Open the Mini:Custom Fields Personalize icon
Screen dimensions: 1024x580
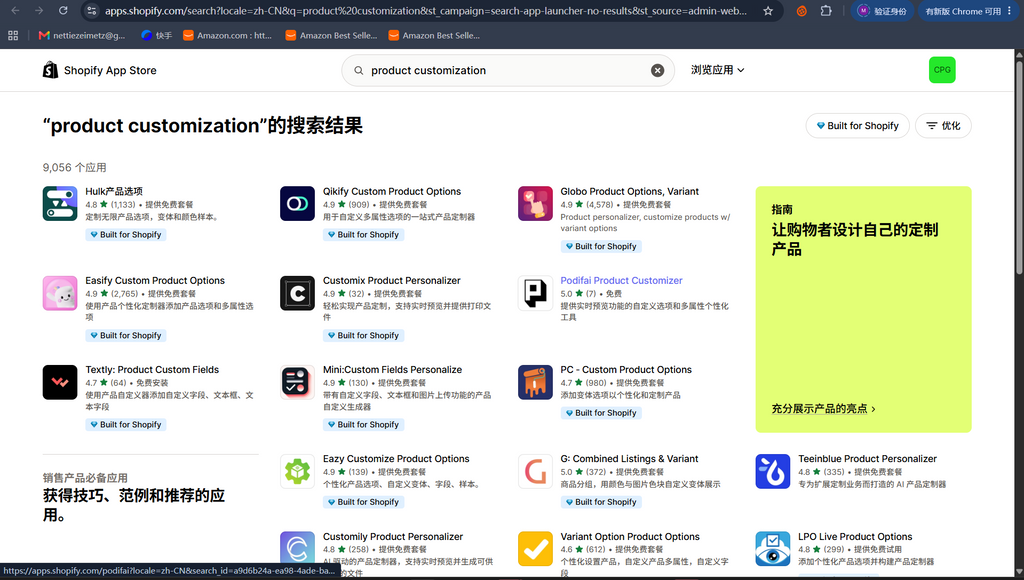coord(297,382)
